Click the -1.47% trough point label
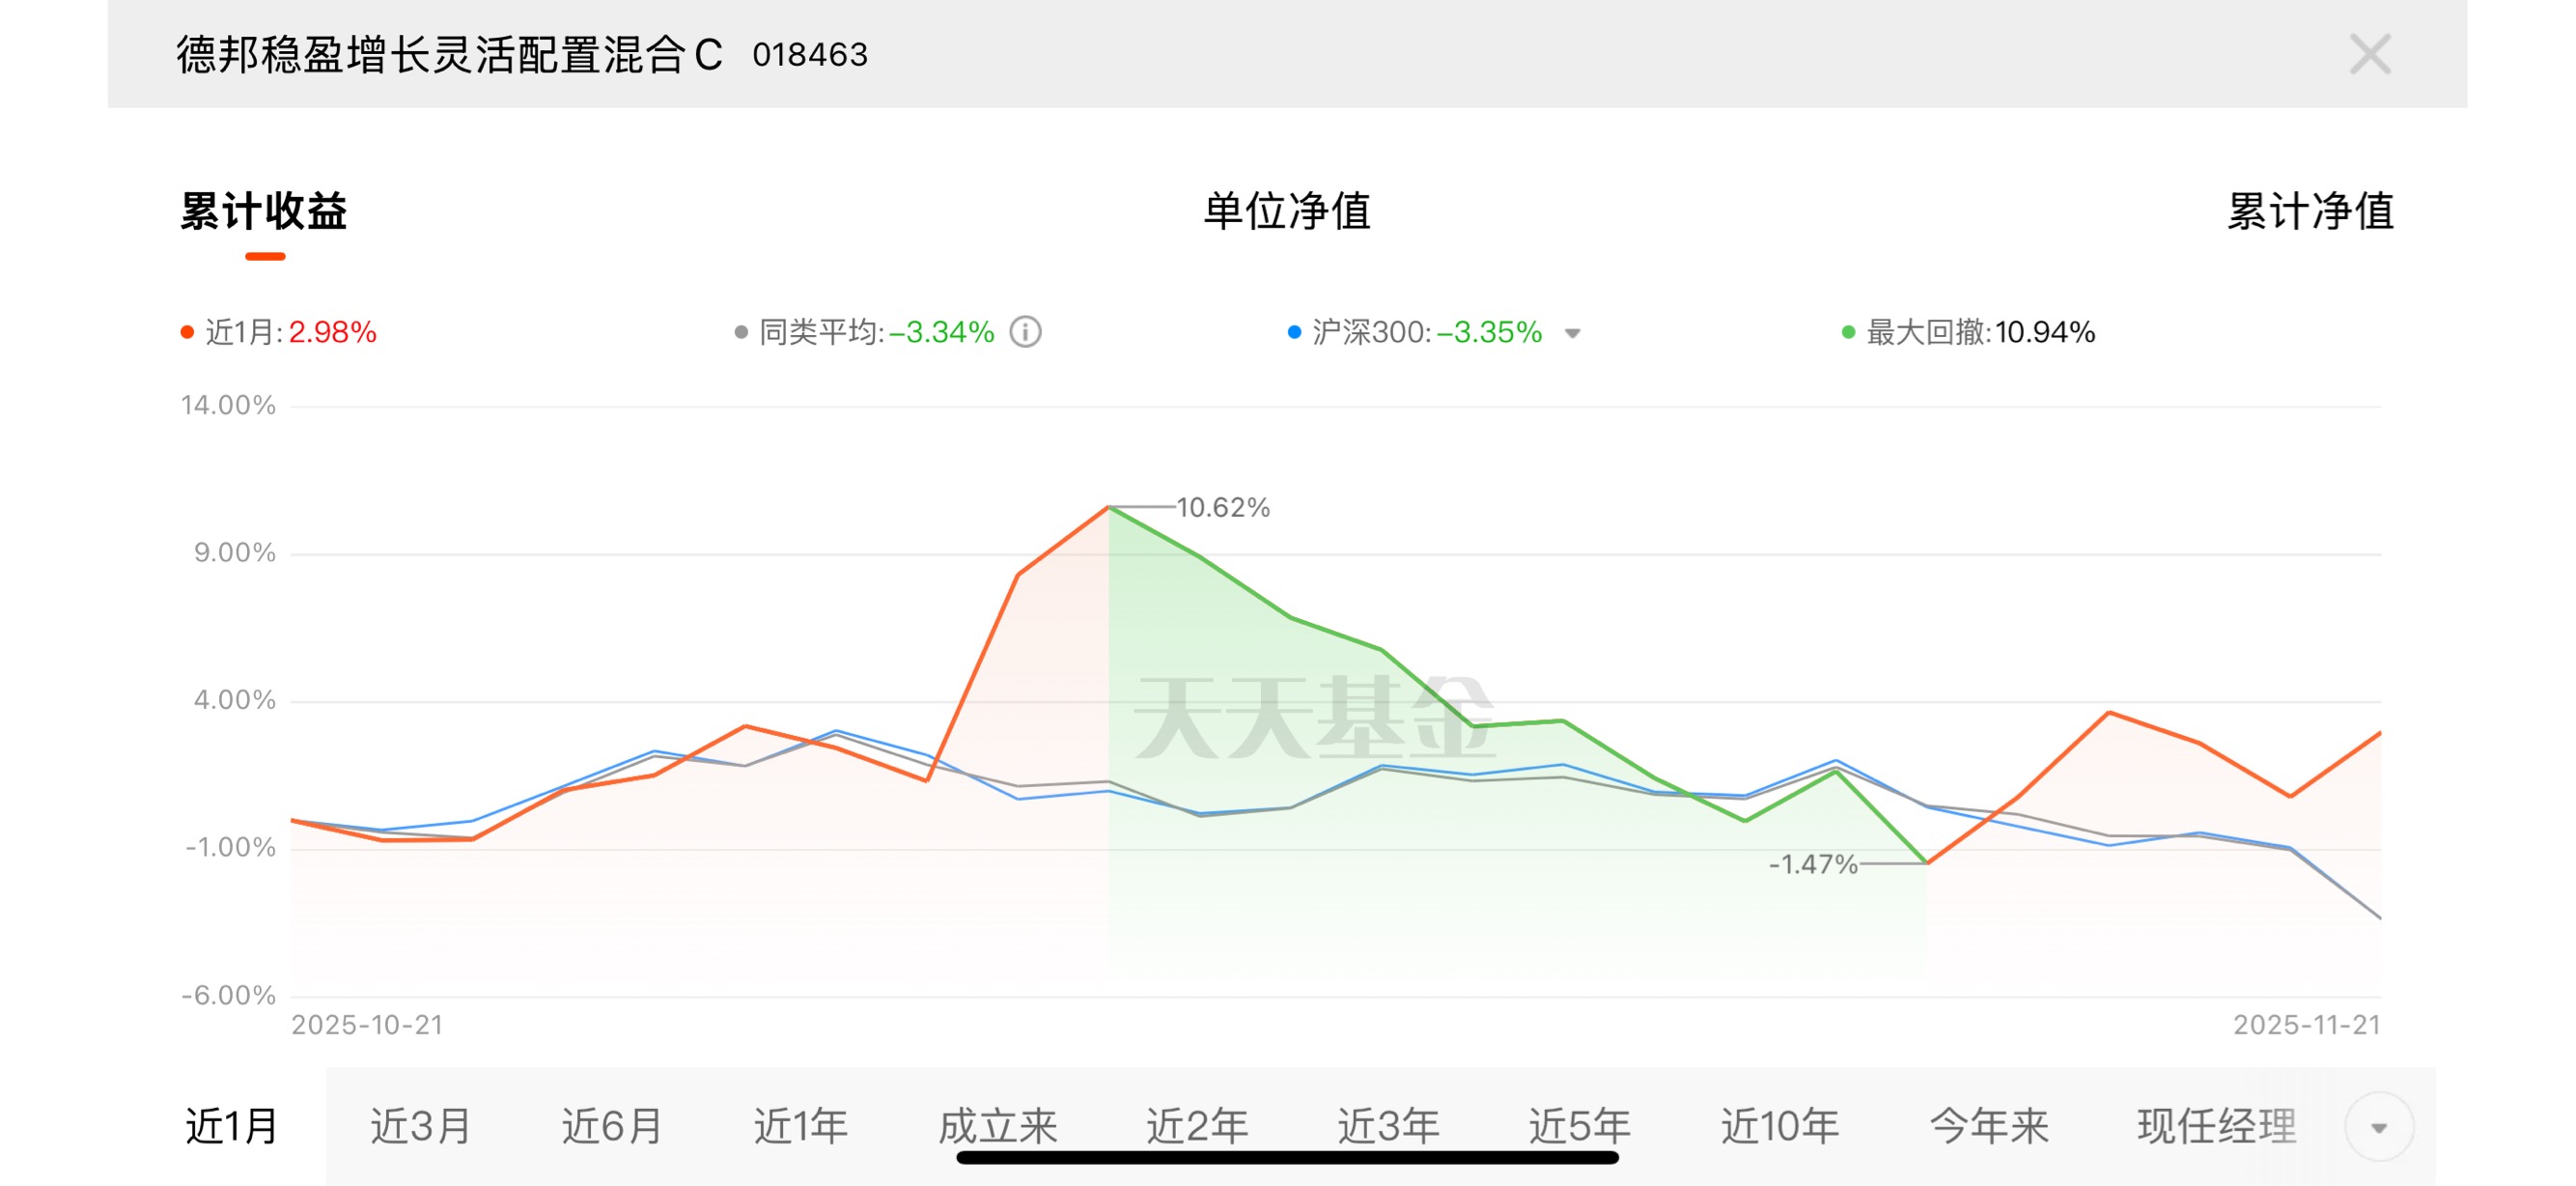The width and height of the screenshot is (2576, 1186). (x=1812, y=864)
